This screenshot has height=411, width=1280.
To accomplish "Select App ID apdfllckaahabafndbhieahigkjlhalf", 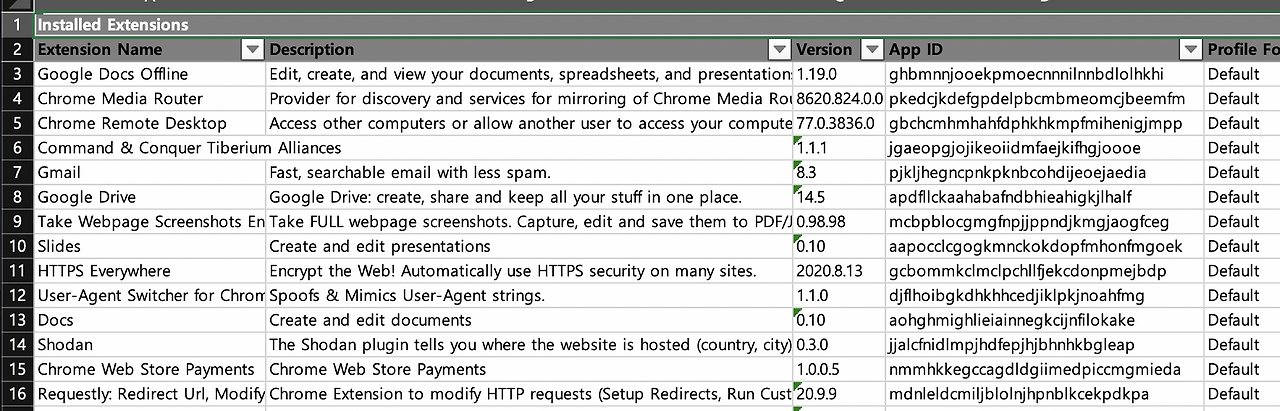I will pyautogui.click(x=1045, y=197).
